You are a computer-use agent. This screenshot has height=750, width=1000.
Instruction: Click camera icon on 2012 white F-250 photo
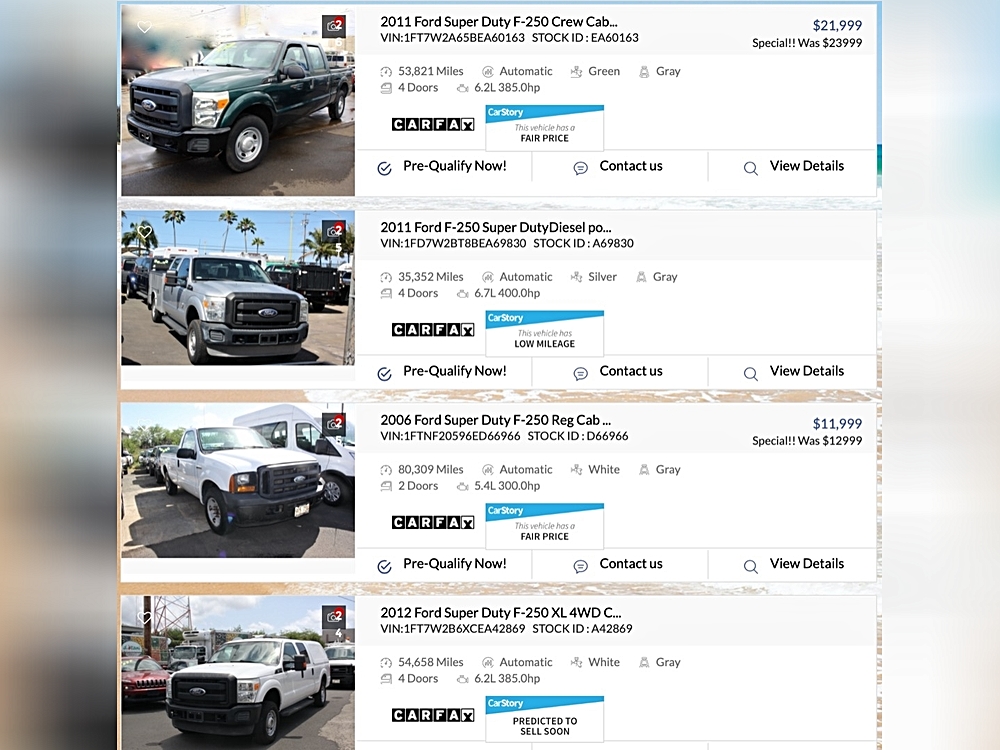click(333, 616)
